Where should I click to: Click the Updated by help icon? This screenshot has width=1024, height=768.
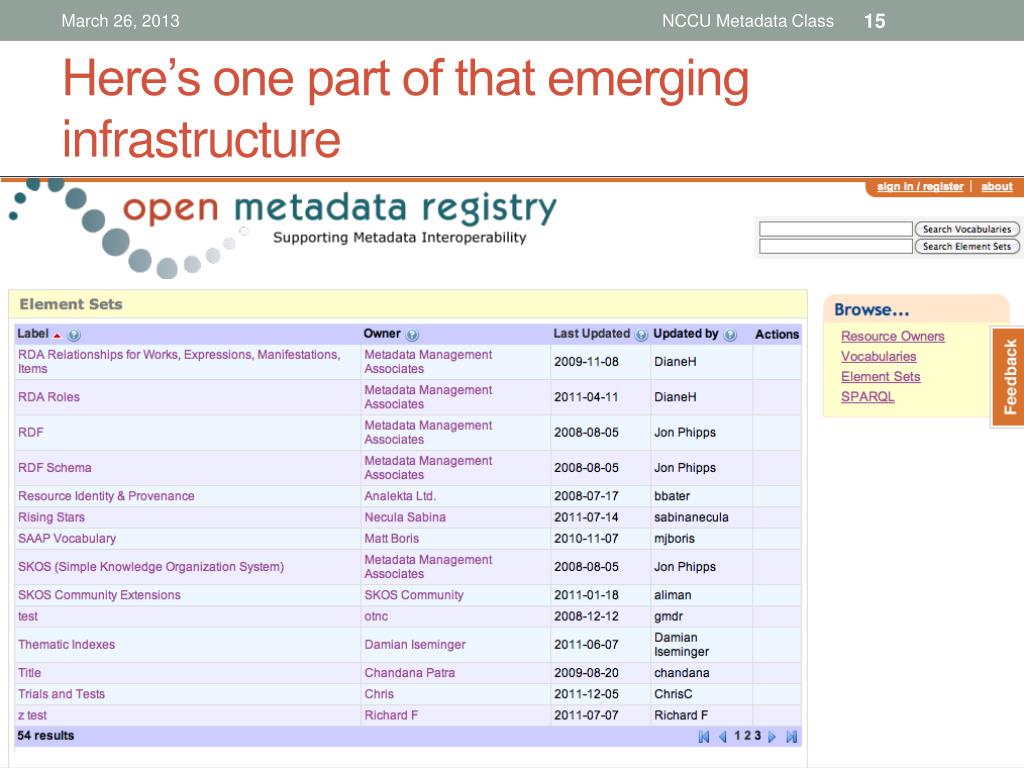(730, 335)
